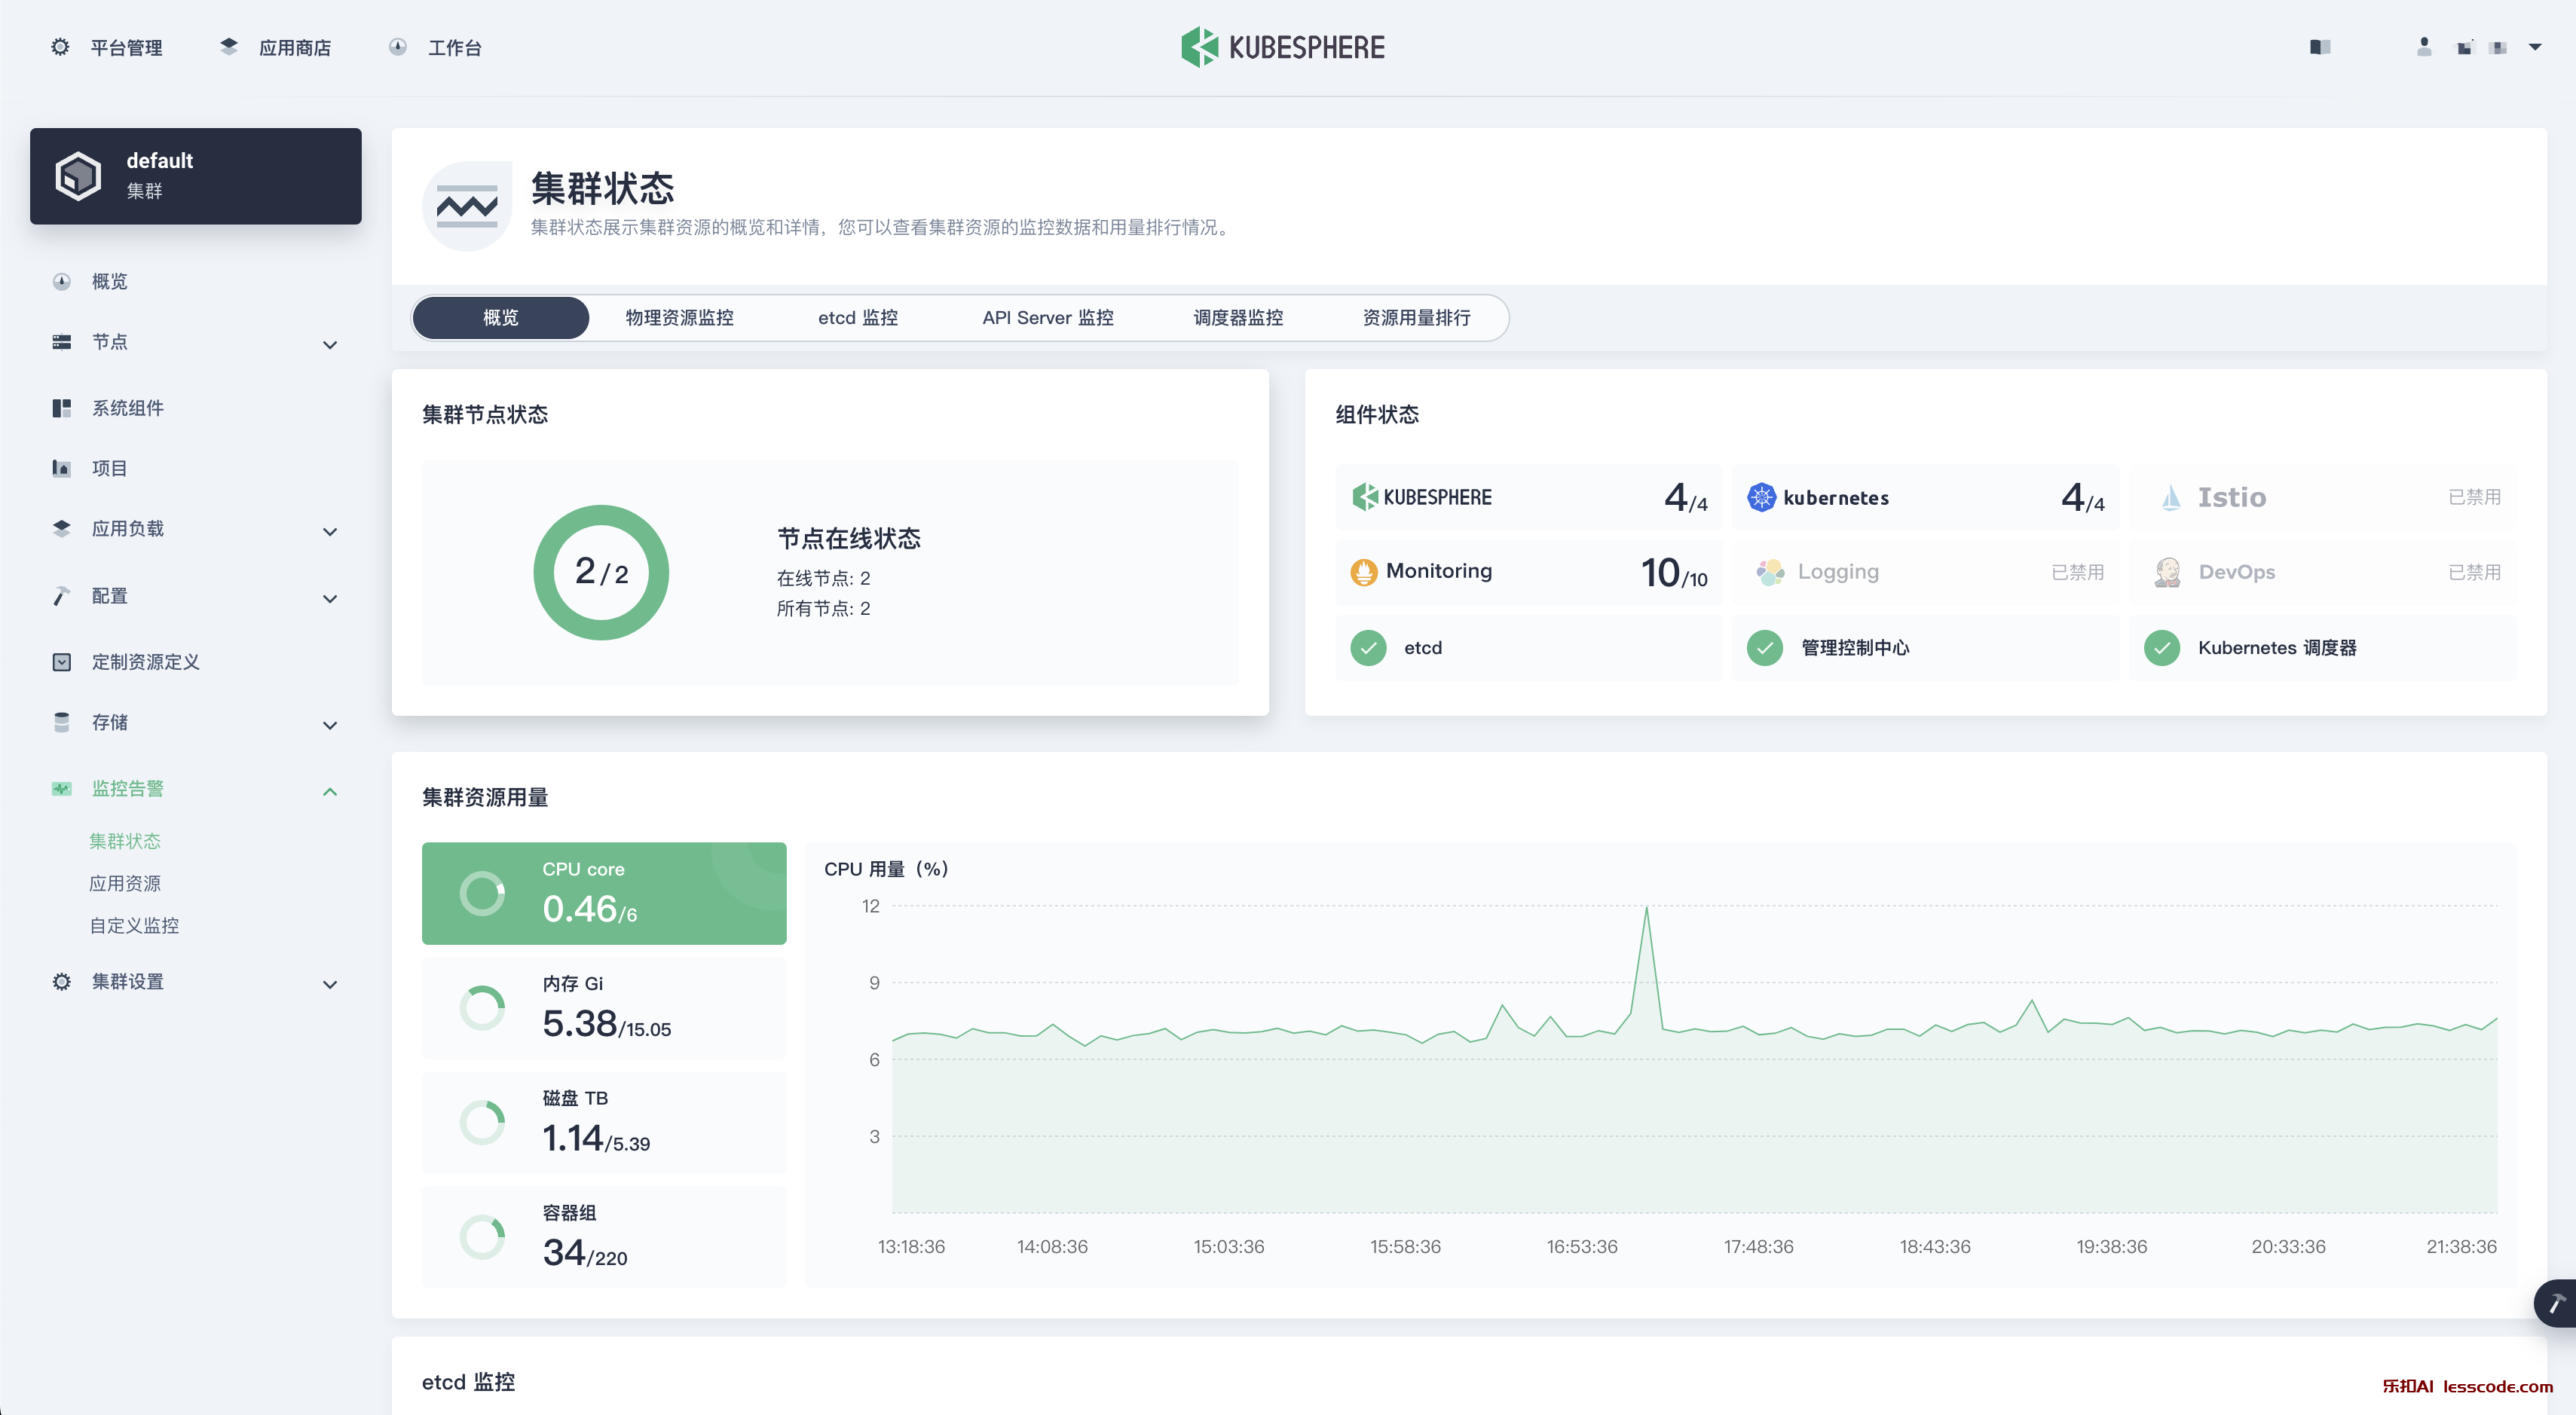Open the Platform Management gear icon

click(x=60, y=47)
